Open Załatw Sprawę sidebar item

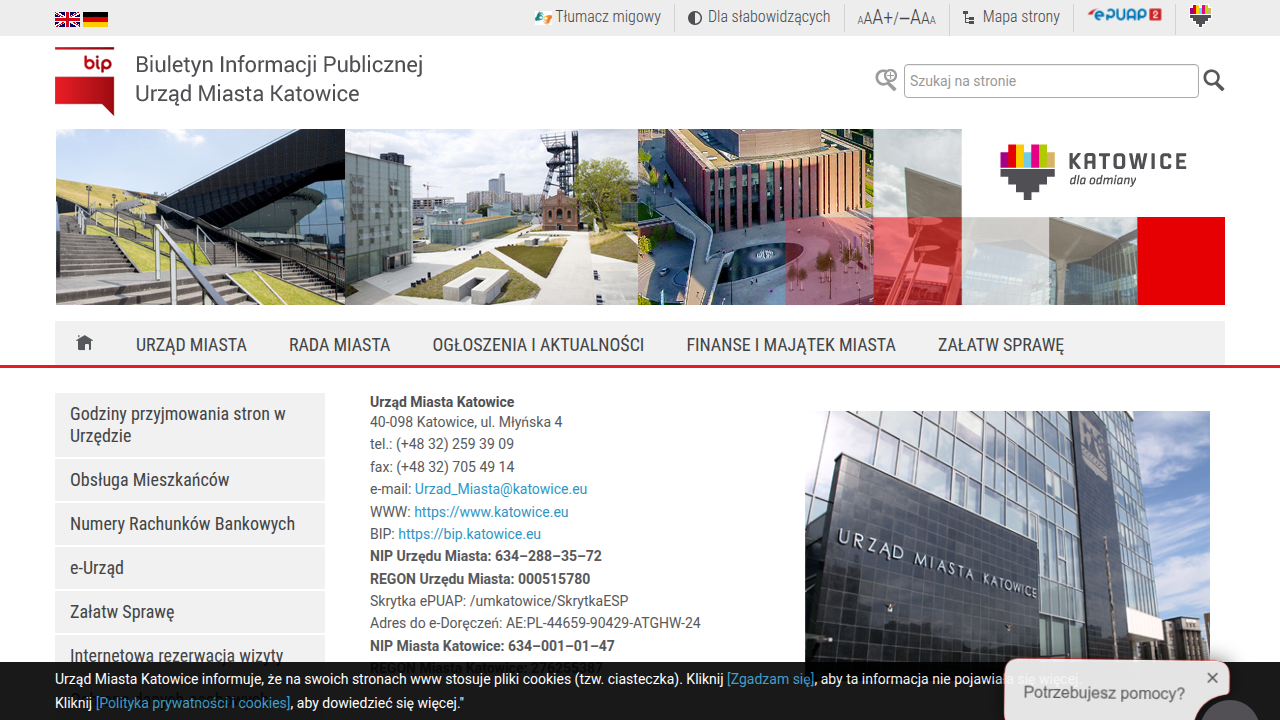pos(190,612)
